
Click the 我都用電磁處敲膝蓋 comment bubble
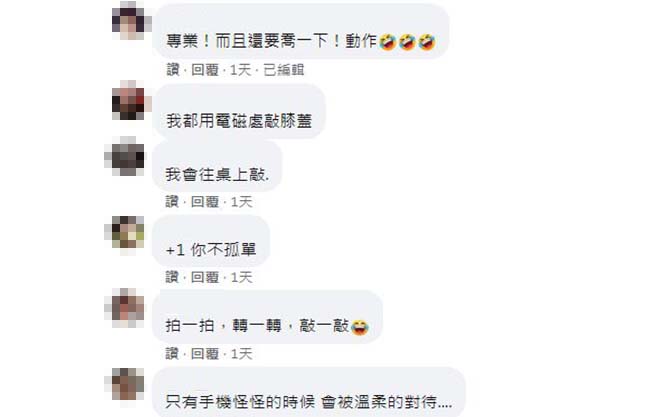pyautogui.click(x=239, y=111)
